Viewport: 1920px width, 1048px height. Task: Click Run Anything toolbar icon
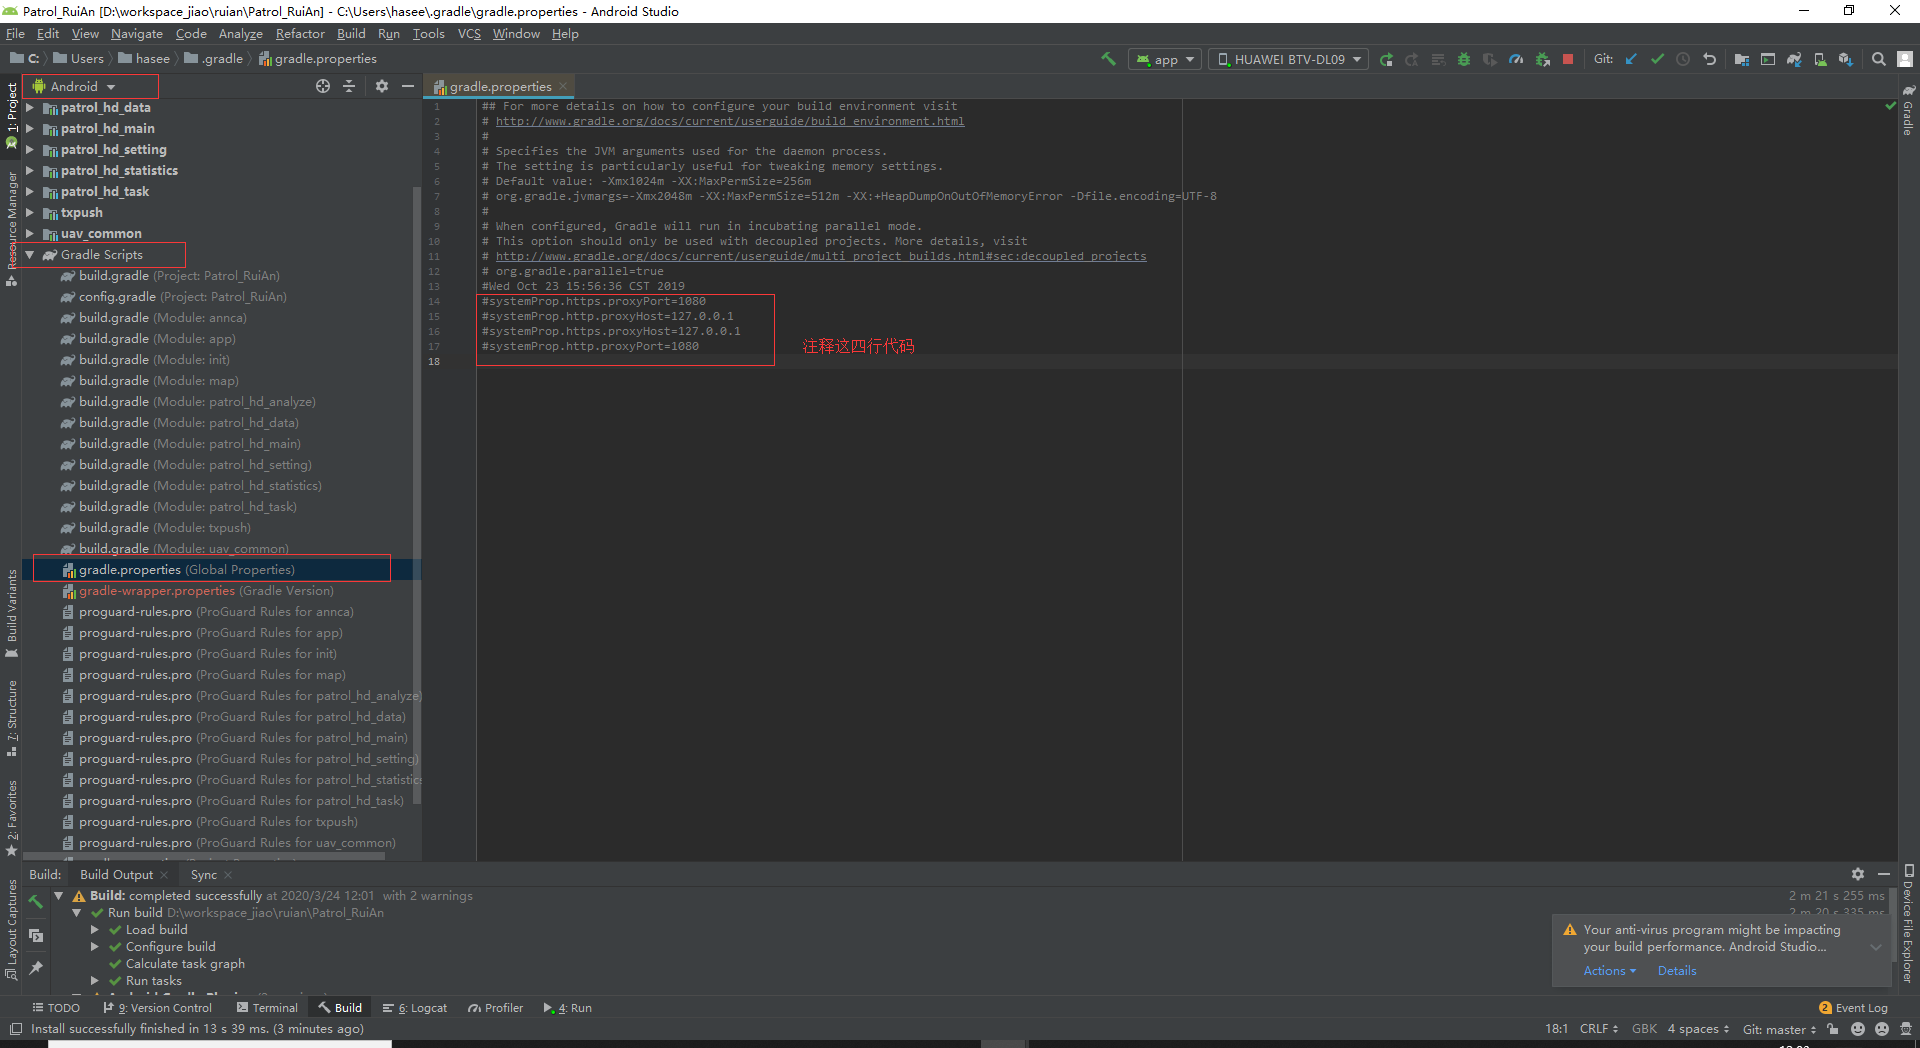(x=1768, y=60)
